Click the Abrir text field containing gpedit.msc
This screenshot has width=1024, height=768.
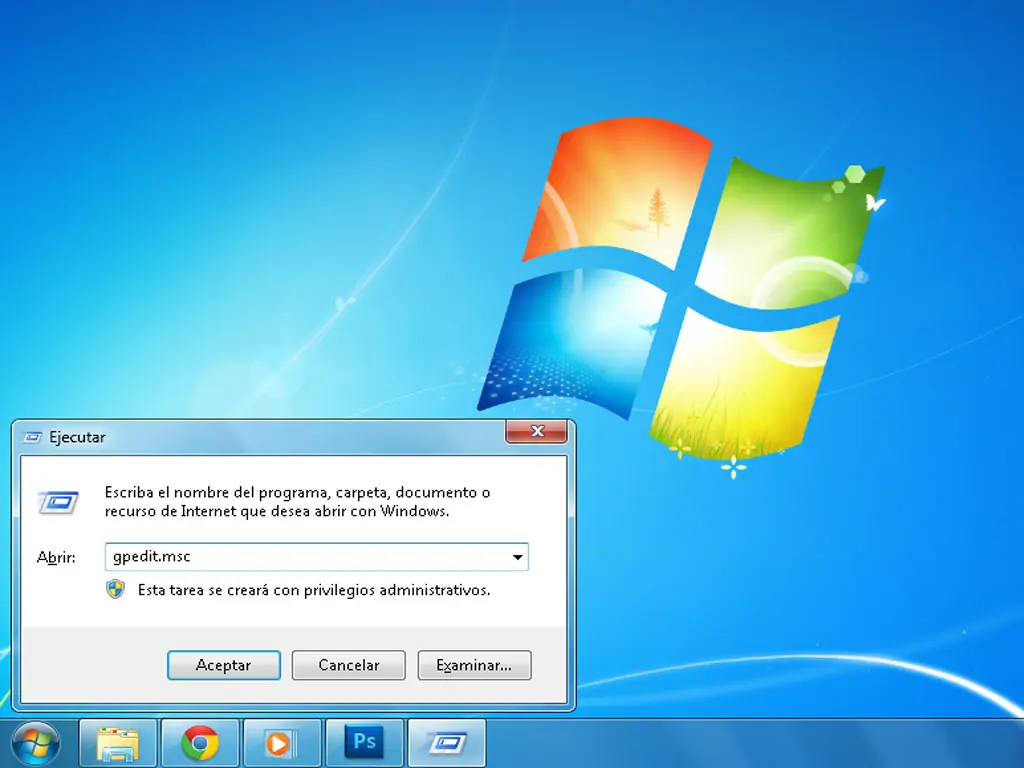click(x=316, y=557)
